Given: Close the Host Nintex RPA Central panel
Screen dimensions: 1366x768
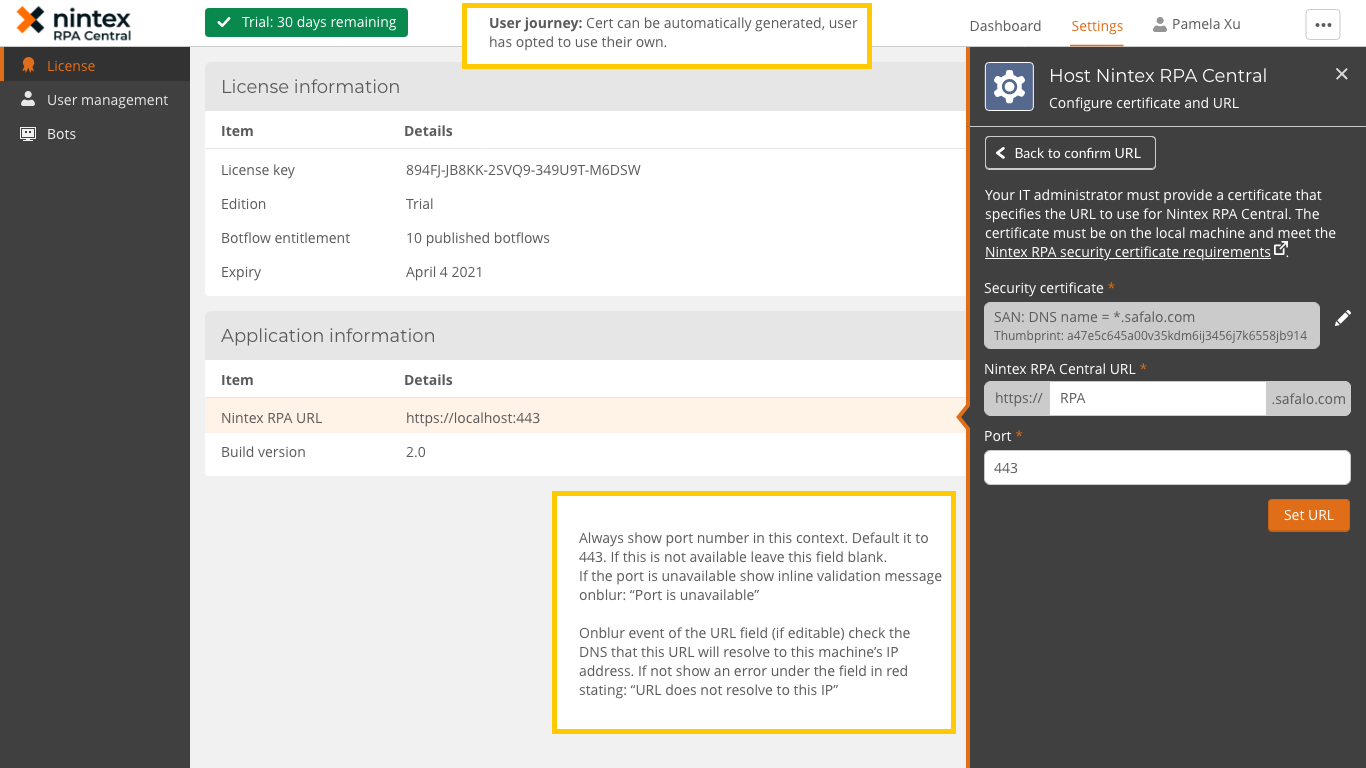Looking at the screenshot, I should point(1341,74).
